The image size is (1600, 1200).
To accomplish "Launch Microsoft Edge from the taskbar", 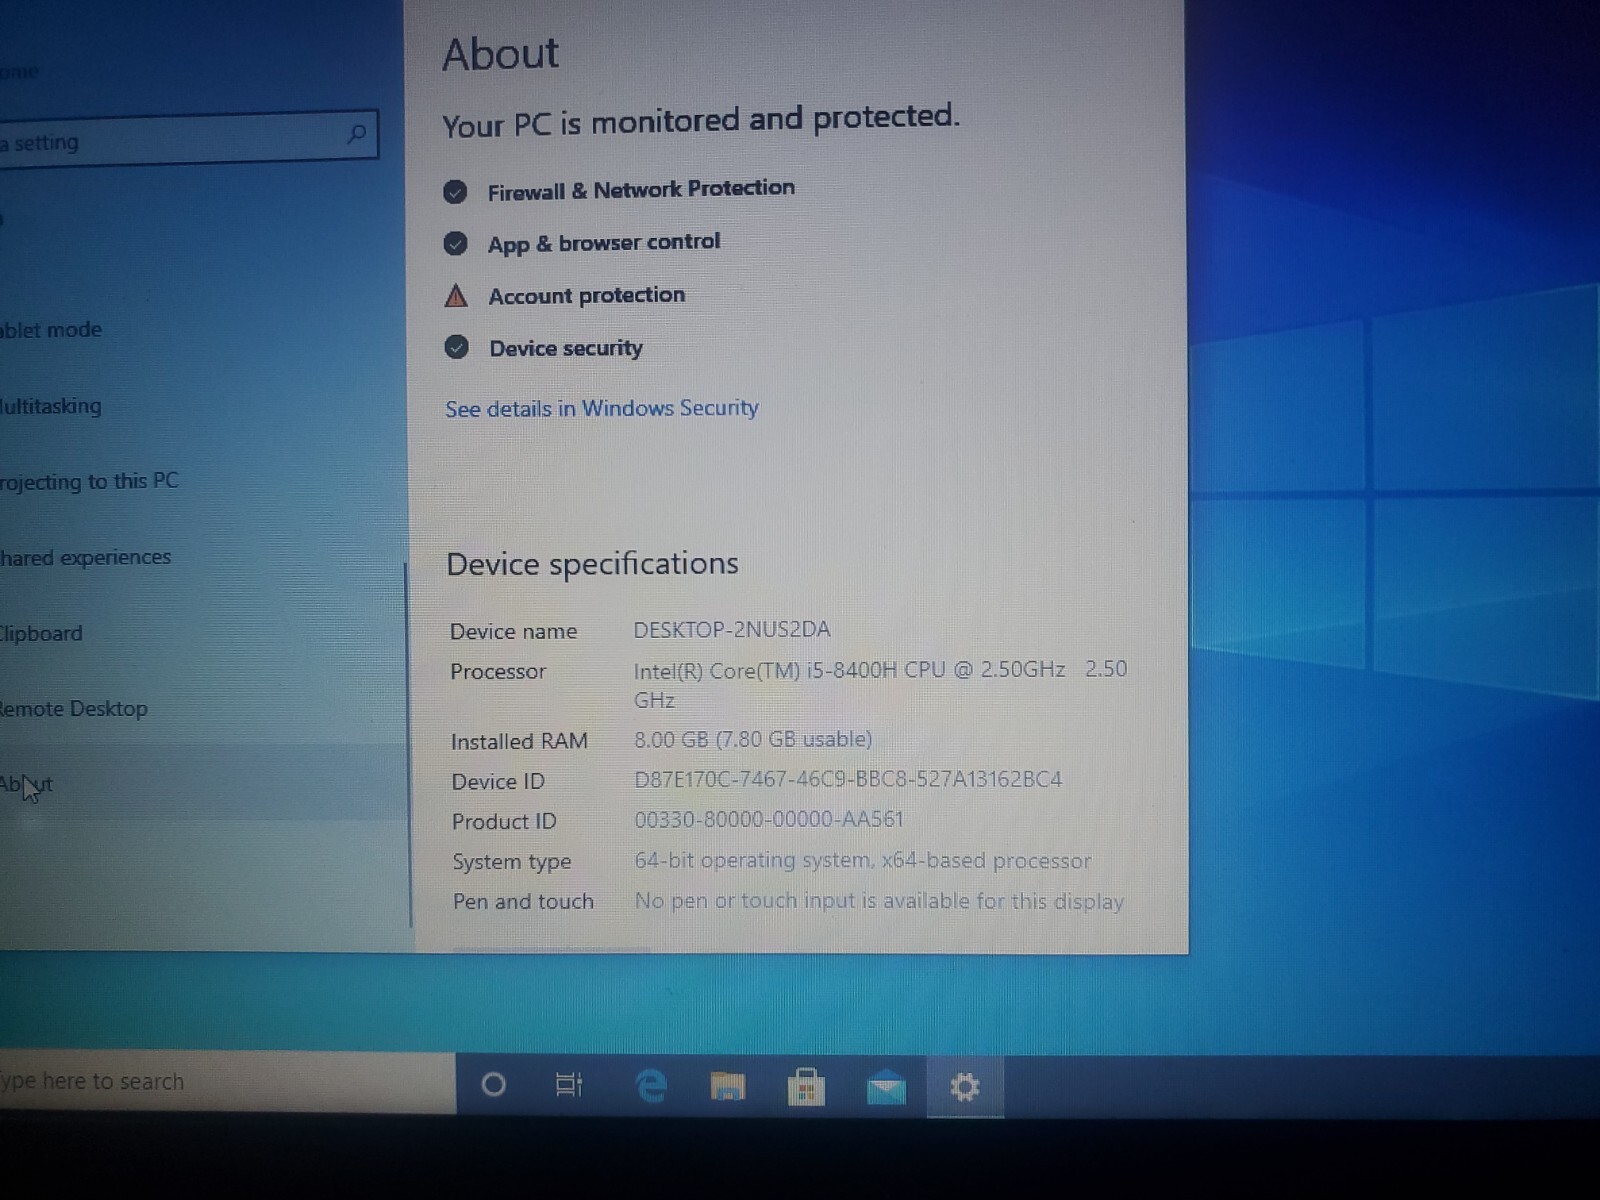I will pyautogui.click(x=651, y=1085).
